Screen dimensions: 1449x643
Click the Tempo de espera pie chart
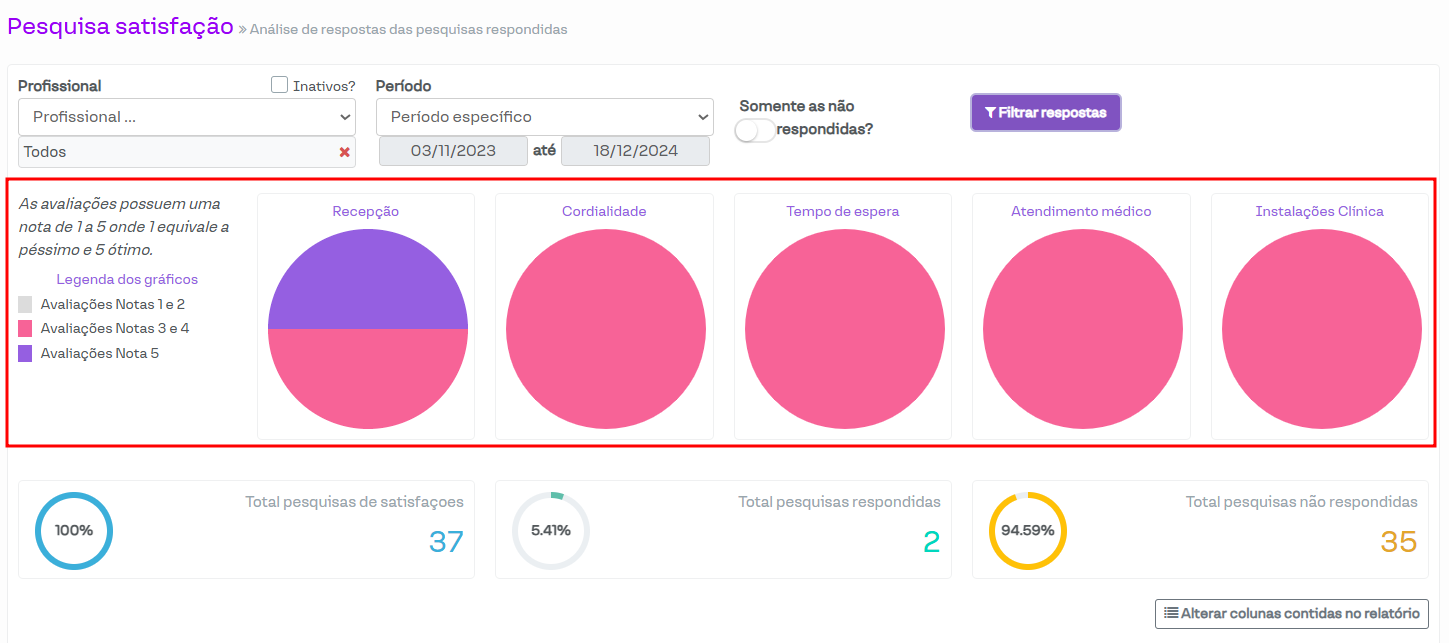(844, 329)
